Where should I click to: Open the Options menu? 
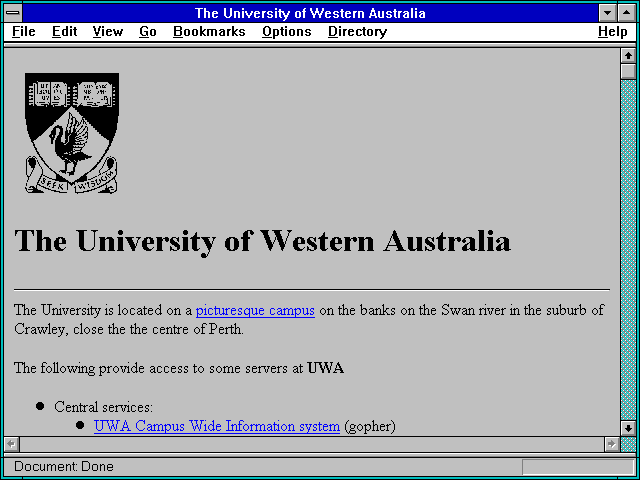[x=287, y=31]
